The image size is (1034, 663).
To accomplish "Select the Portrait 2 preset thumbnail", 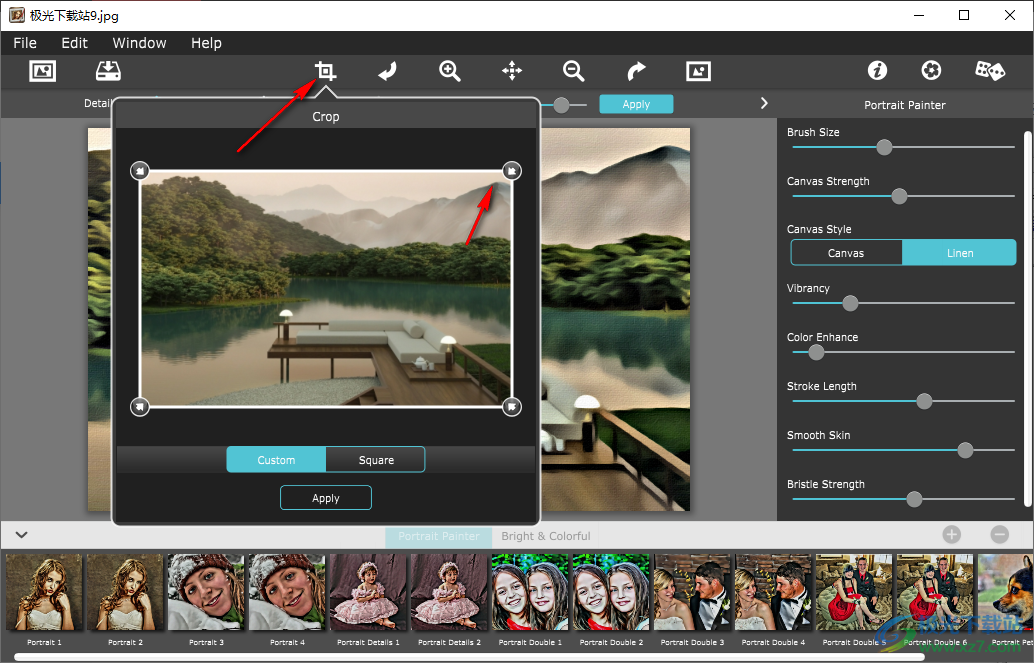I will [x=125, y=592].
